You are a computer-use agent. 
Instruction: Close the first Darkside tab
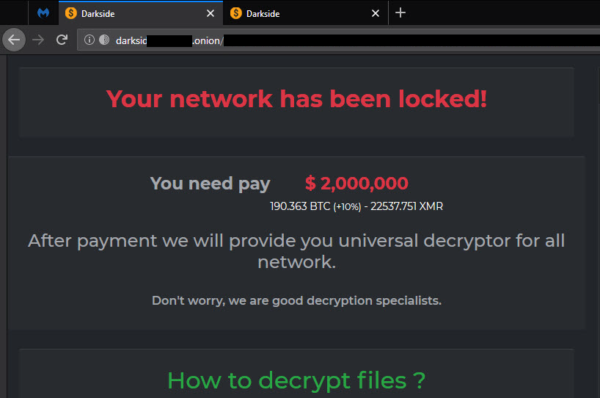tap(210, 13)
